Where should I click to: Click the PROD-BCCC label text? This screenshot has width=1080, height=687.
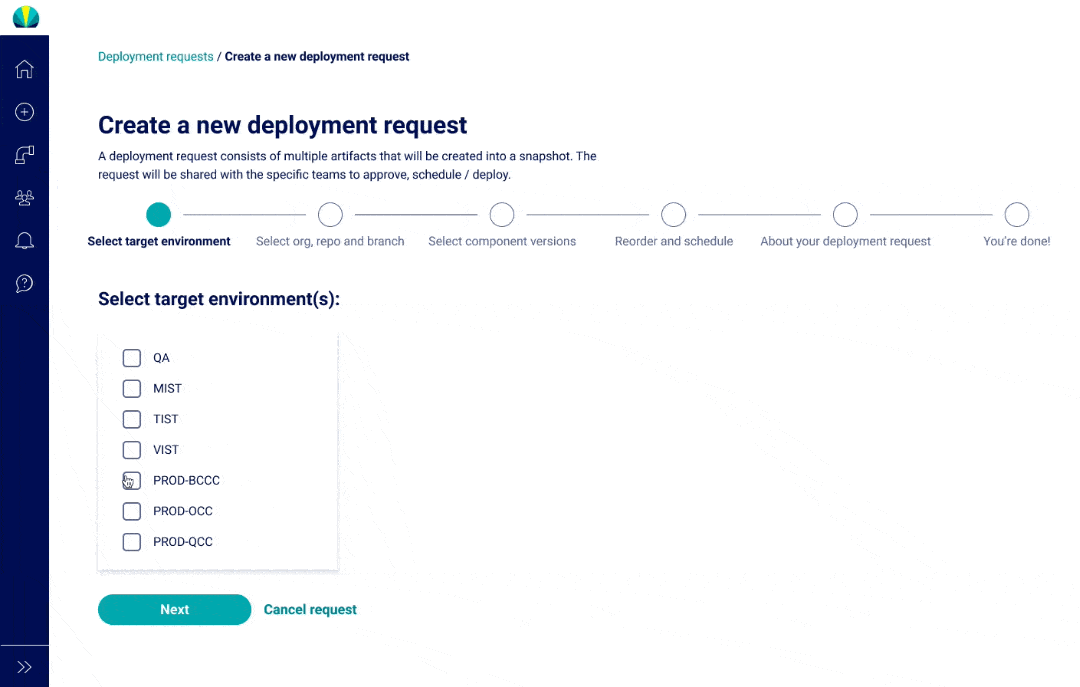click(x=186, y=480)
